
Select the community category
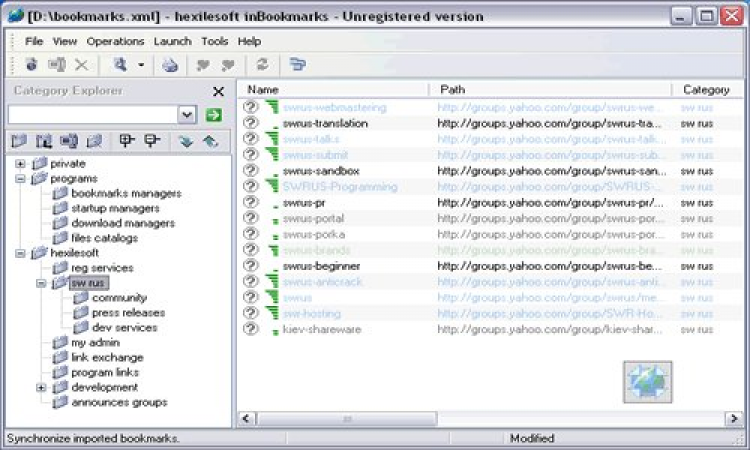click(x=120, y=298)
